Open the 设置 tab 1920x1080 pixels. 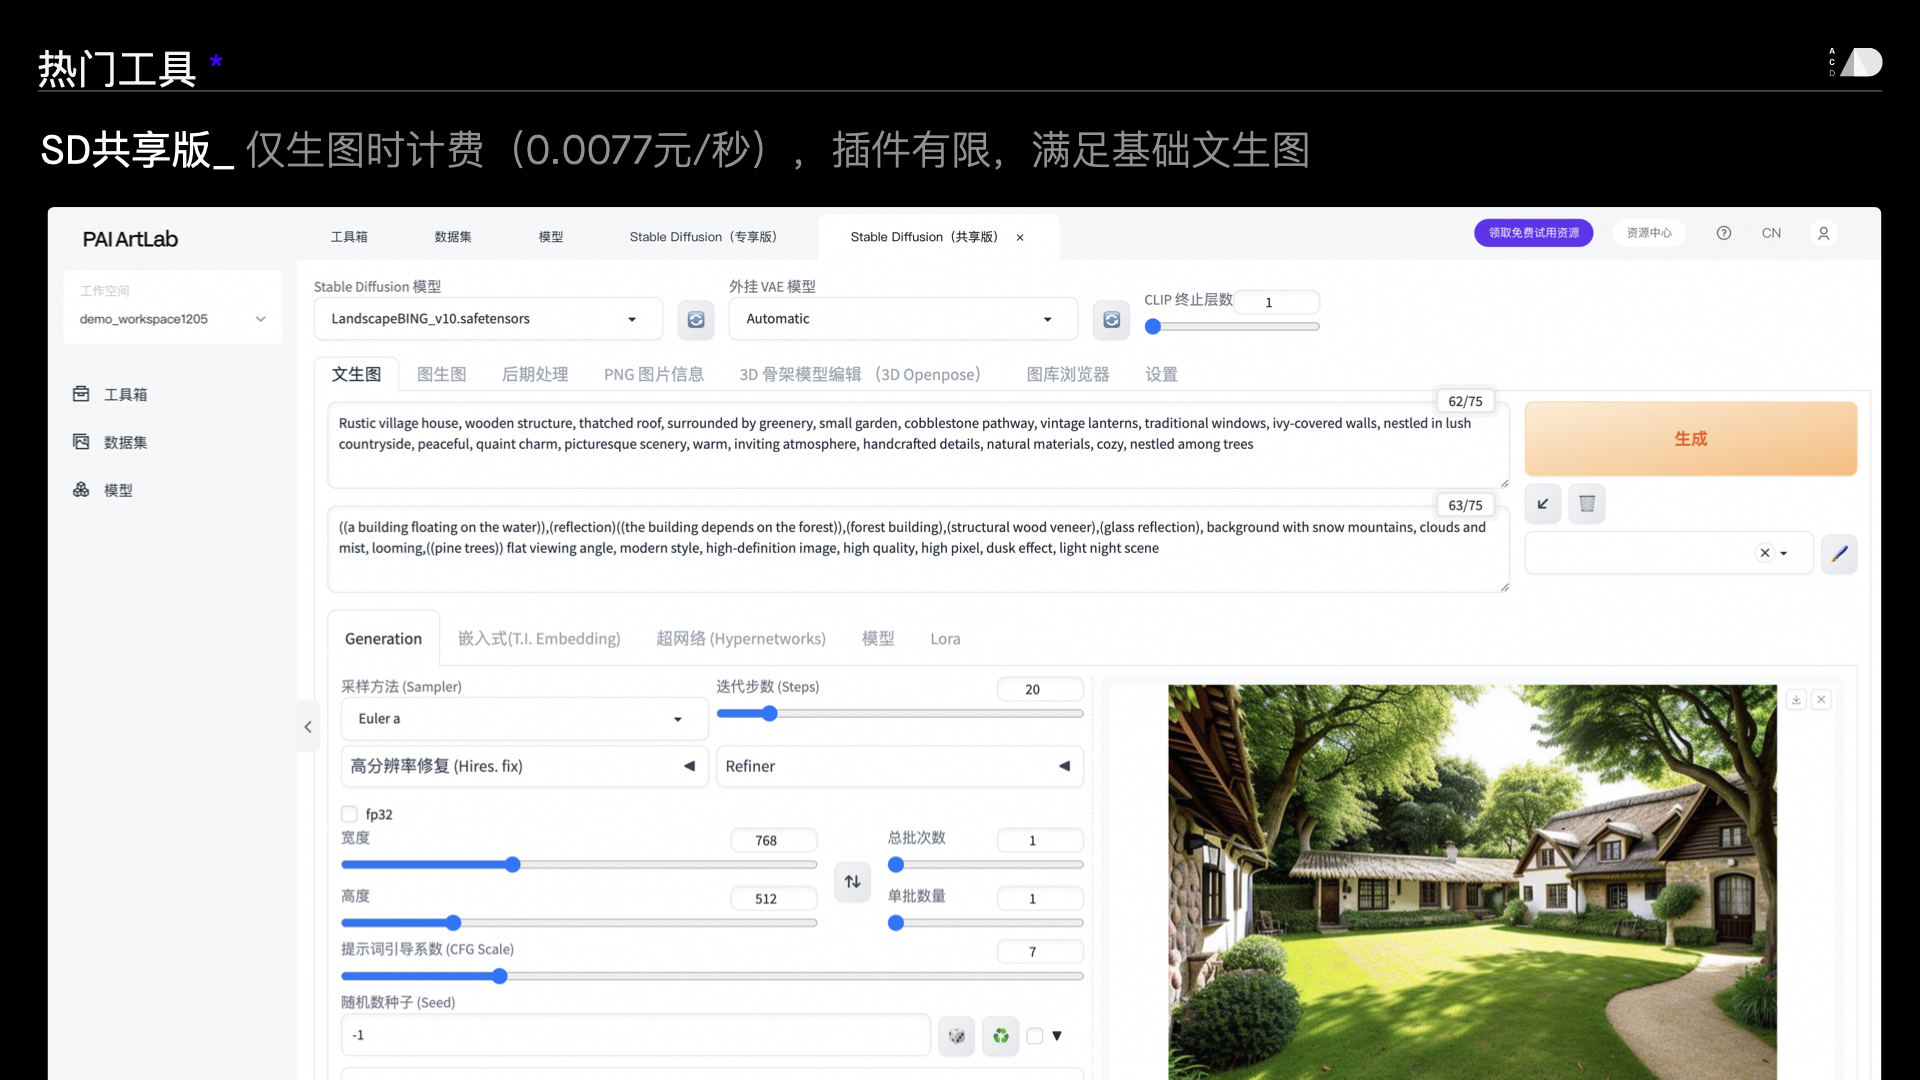point(1161,374)
